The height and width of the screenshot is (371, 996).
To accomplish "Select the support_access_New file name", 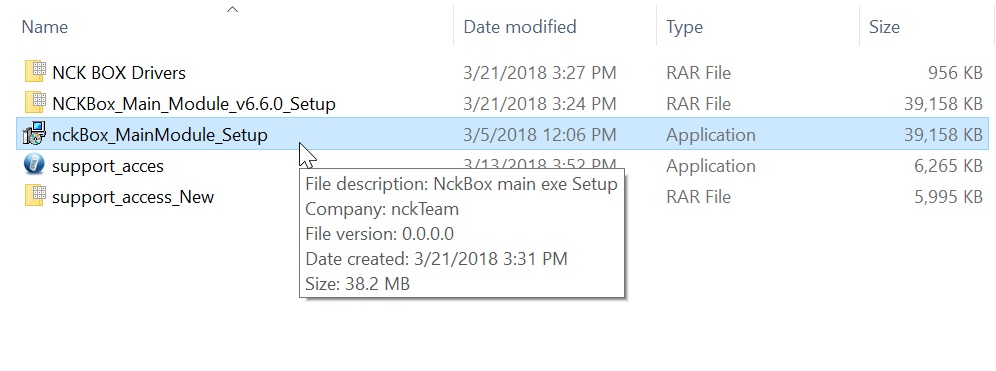I will pos(133,197).
